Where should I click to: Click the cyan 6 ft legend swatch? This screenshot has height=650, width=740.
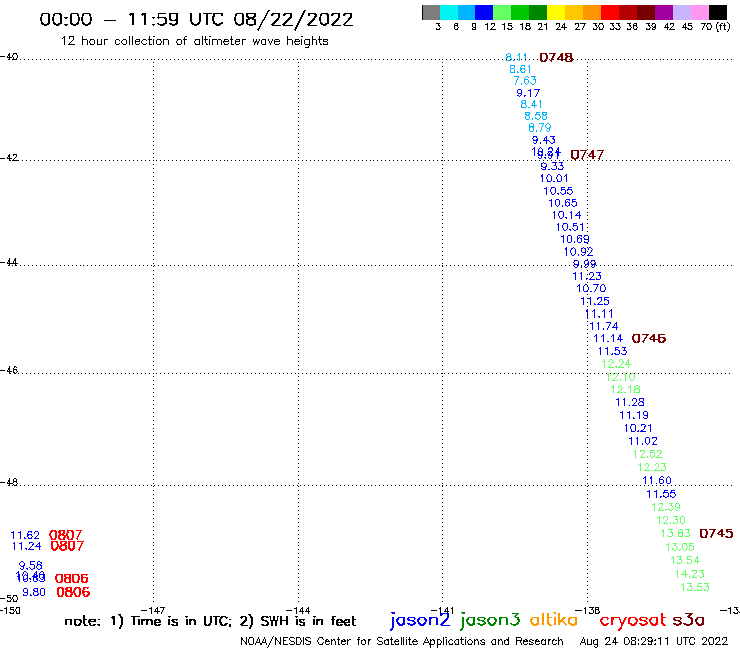pyautogui.click(x=449, y=12)
